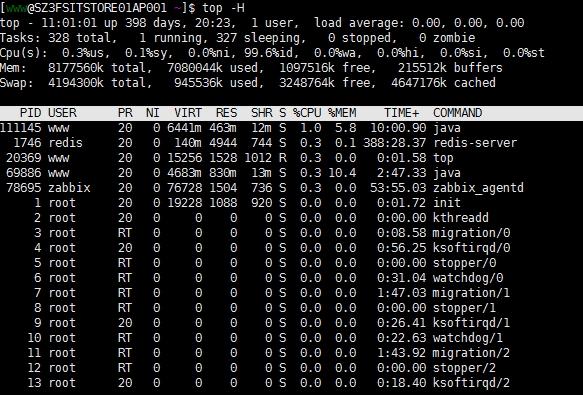Click the '327 sleeping' value
Screen dimensions: 583x395
coord(258,38)
